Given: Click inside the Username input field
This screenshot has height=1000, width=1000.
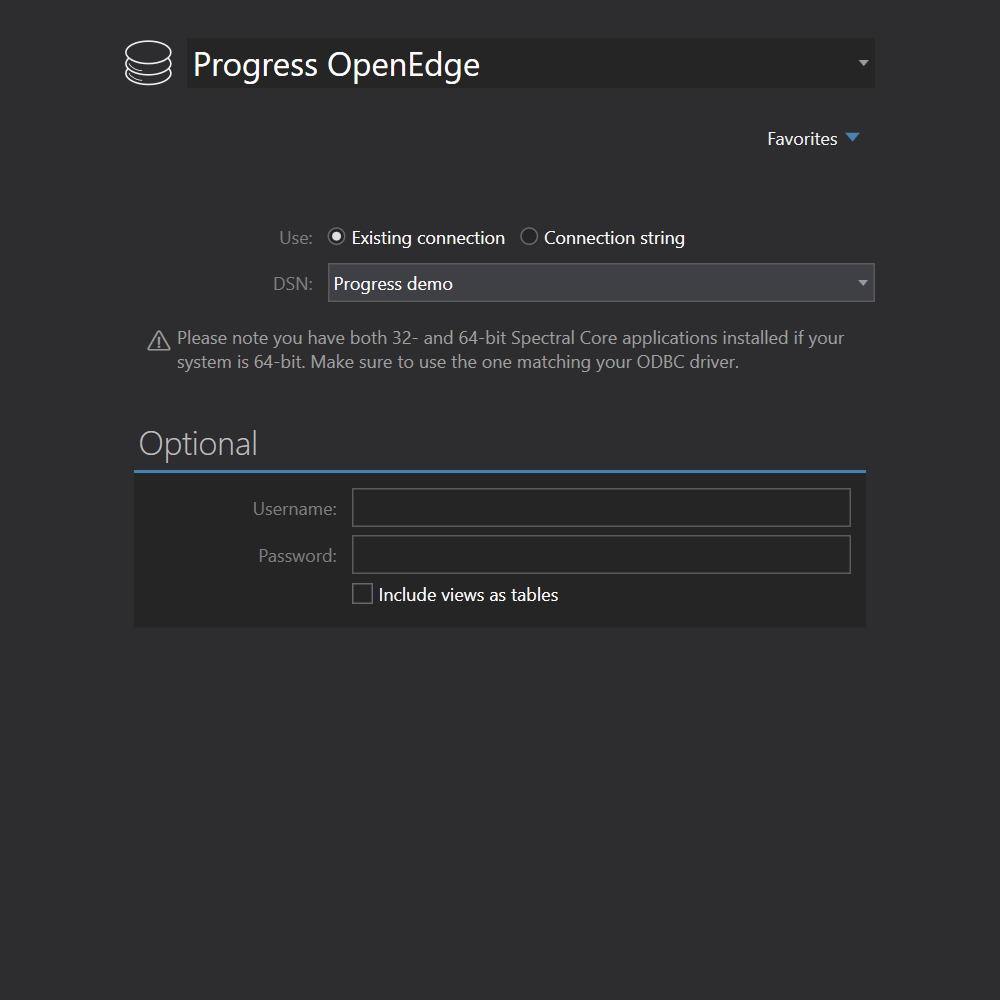Looking at the screenshot, I should click(601, 508).
